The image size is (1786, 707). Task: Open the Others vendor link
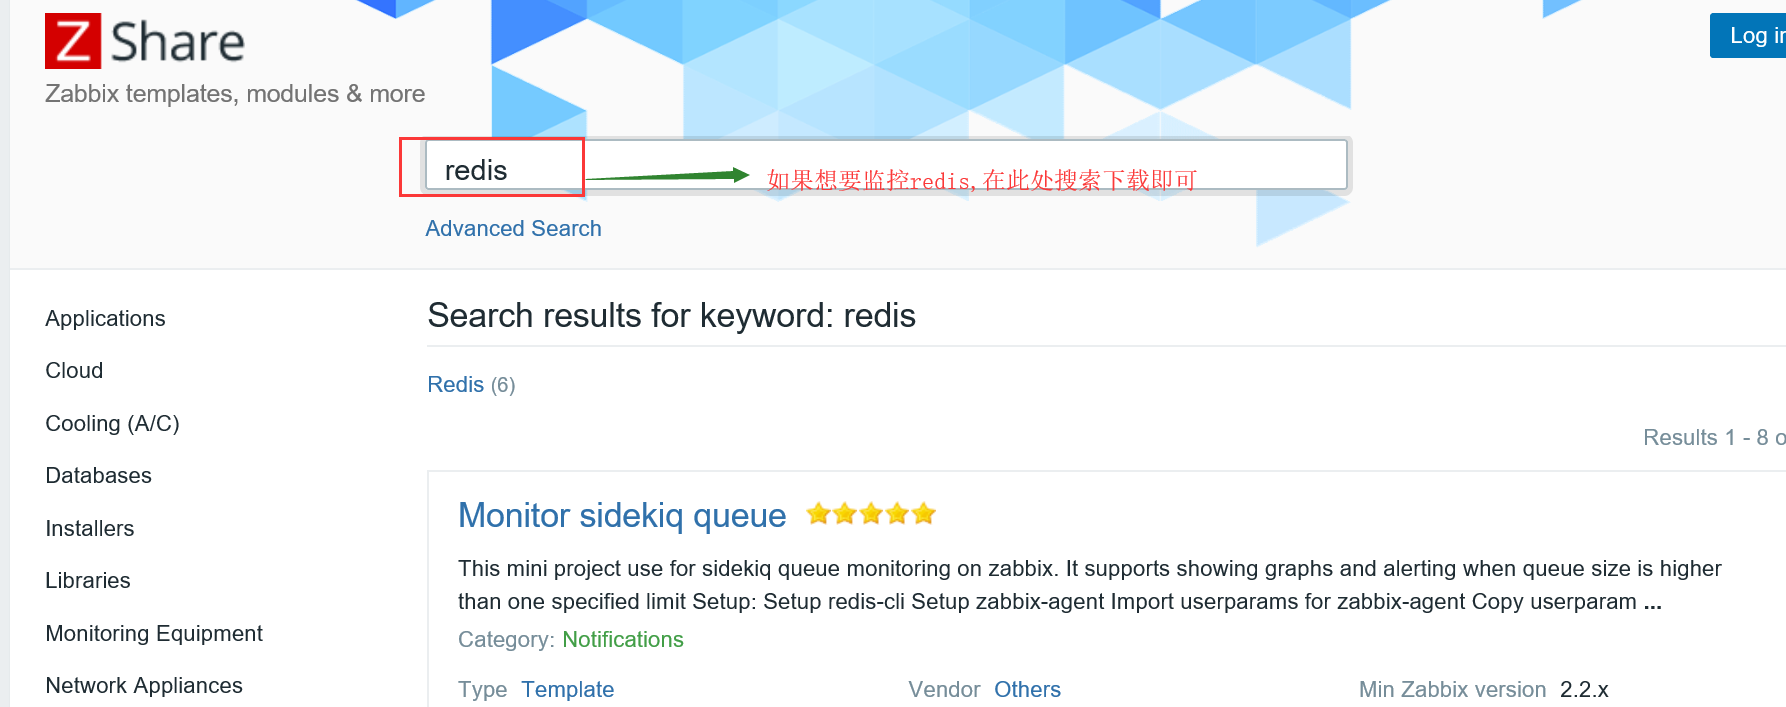point(1027,690)
